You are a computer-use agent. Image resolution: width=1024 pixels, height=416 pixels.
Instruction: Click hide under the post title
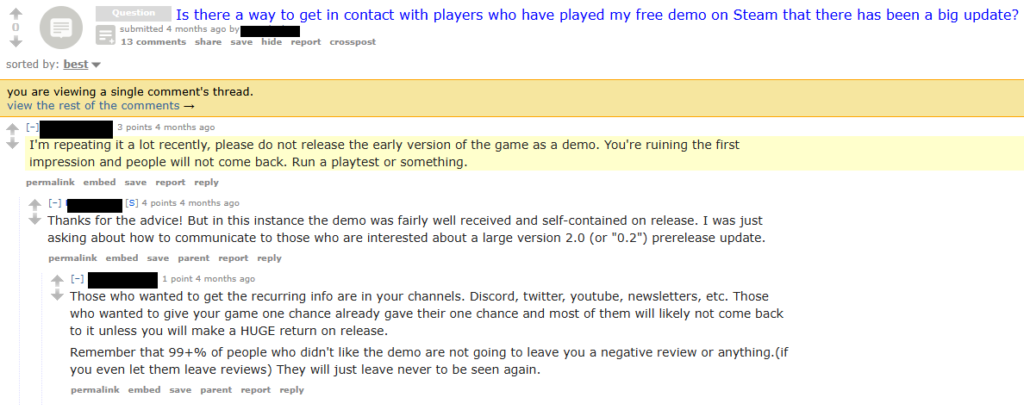coord(272,42)
